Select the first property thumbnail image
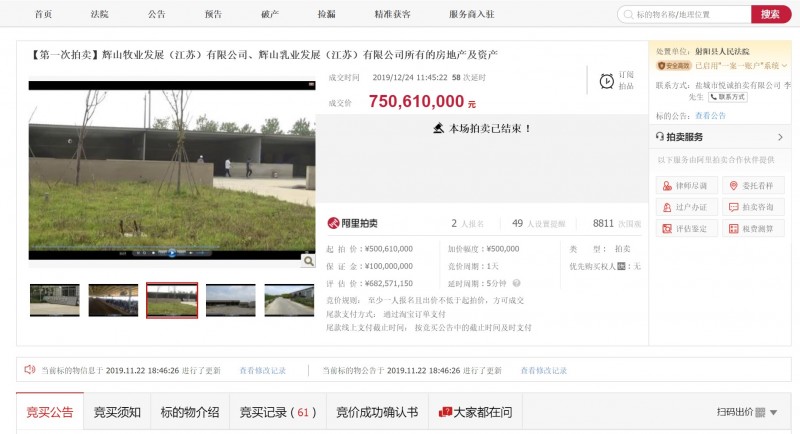The width and height of the screenshot is (800, 434). 55,300
